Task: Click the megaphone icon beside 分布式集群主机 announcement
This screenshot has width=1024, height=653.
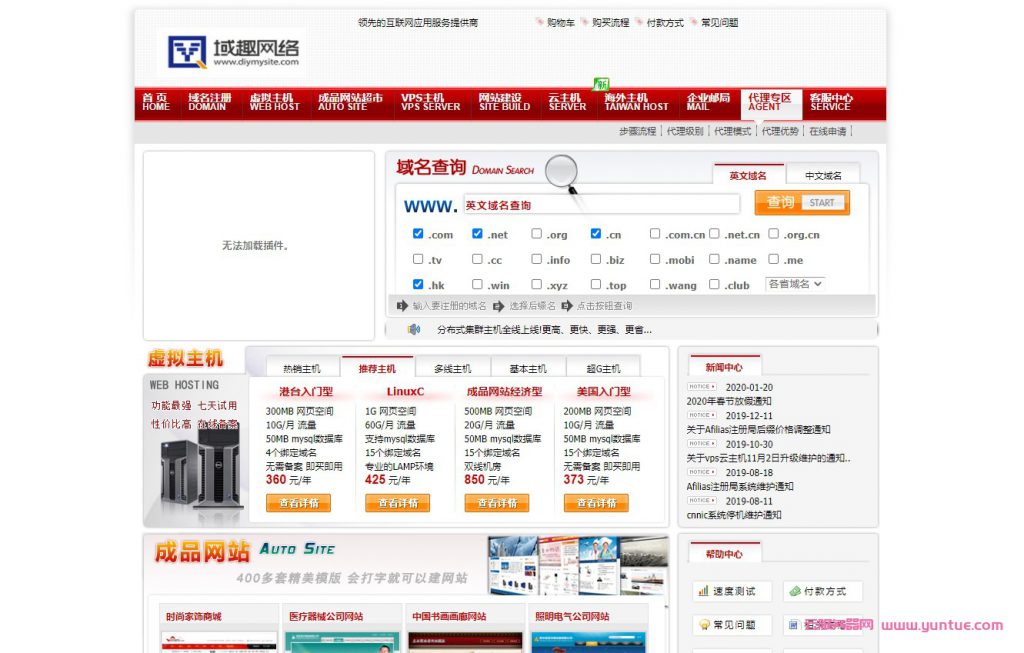Action: tap(413, 329)
